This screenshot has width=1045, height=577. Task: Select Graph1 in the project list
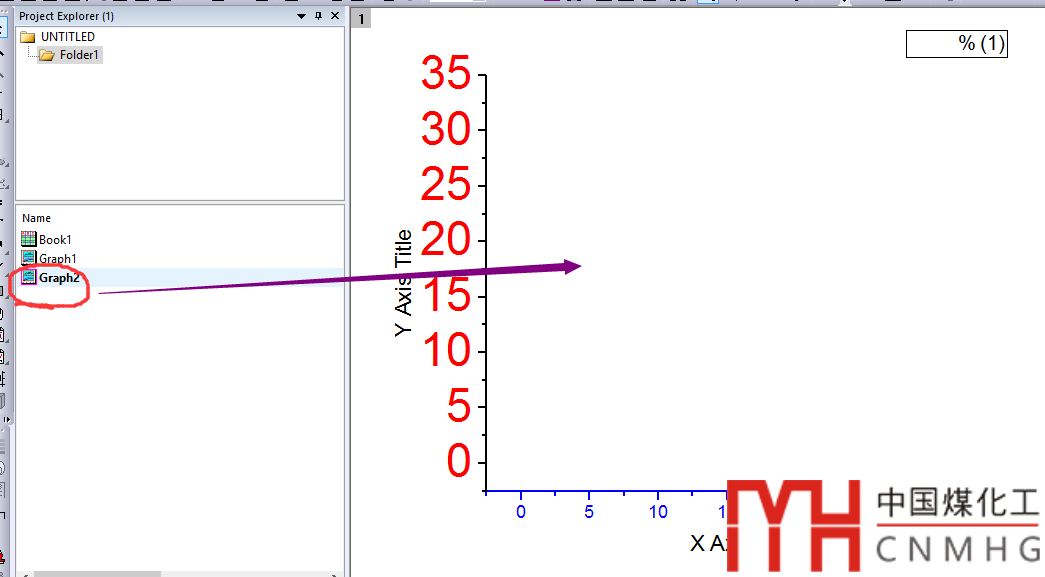coord(49,258)
